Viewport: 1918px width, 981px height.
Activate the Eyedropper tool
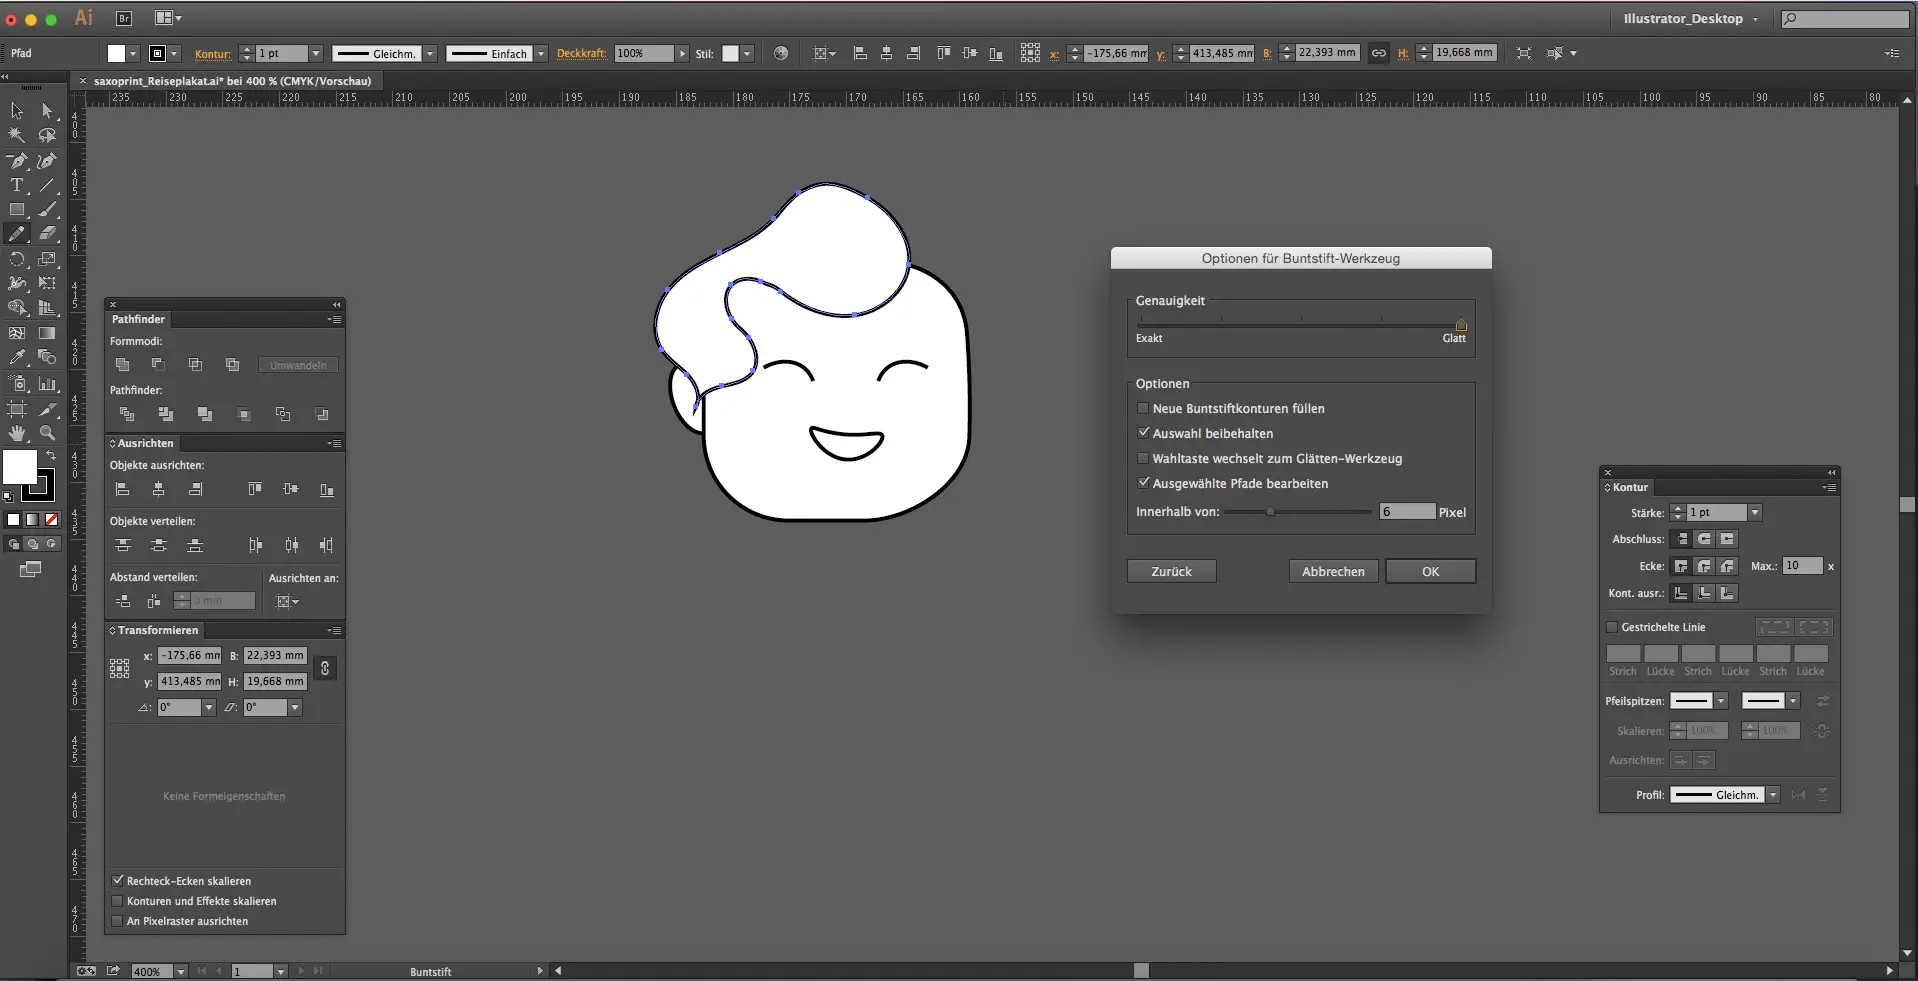click(x=17, y=357)
